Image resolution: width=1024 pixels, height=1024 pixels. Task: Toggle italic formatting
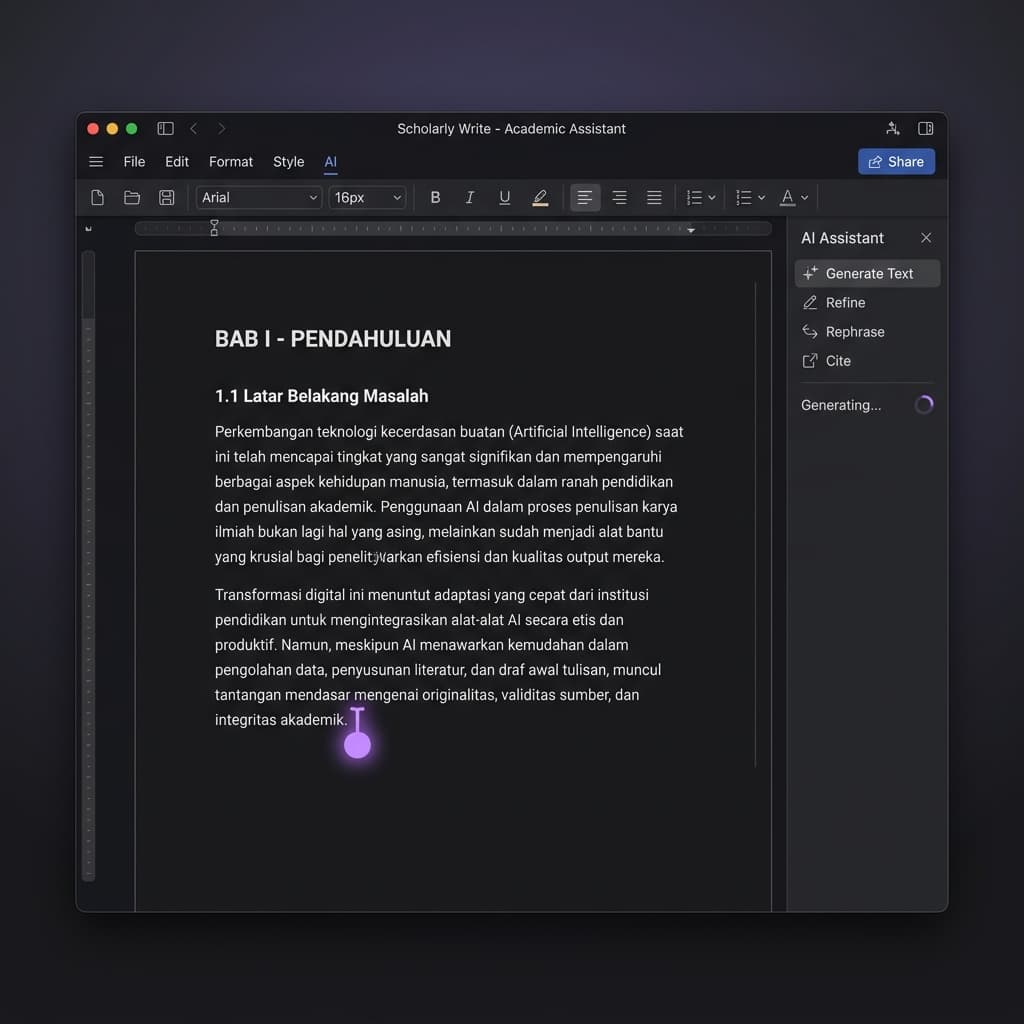coord(470,198)
